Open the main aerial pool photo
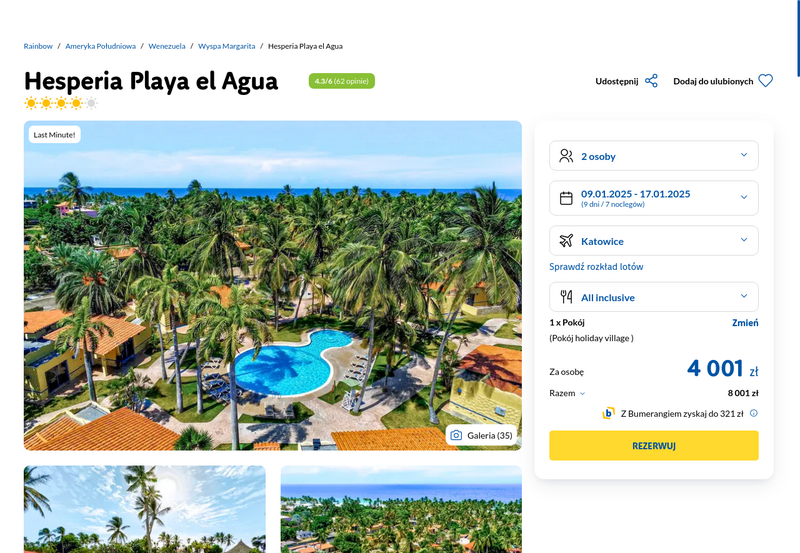This screenshot has width=800, height=553. click(272, 286)
